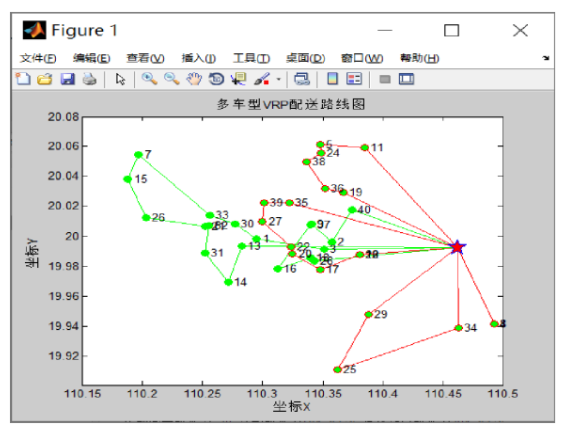
Task: Activate the Zoom Out magnifier
Action: point(171,79)
